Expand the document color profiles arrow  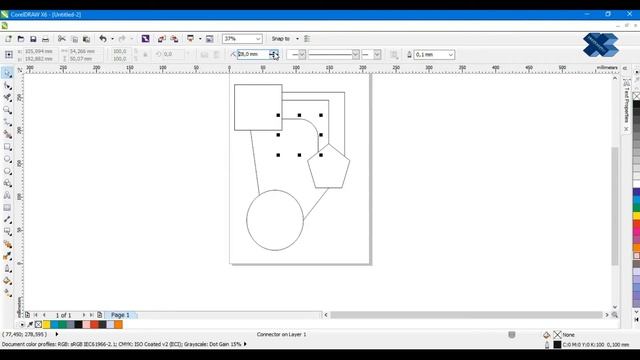click(x=245, y=344)
